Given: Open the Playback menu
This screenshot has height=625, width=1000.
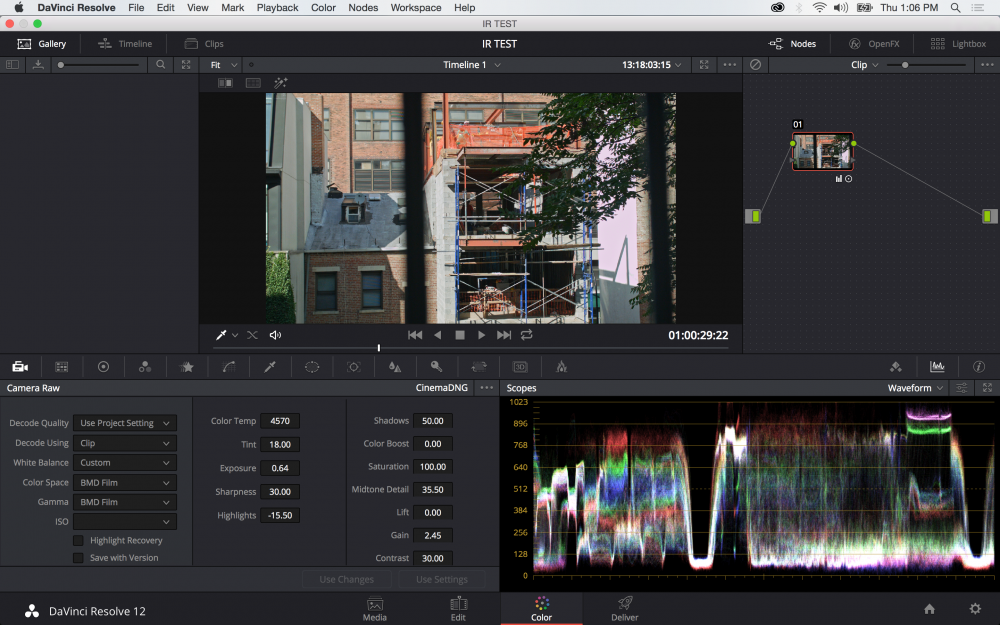Looking at the screenshot, I should tap(277, 7).
